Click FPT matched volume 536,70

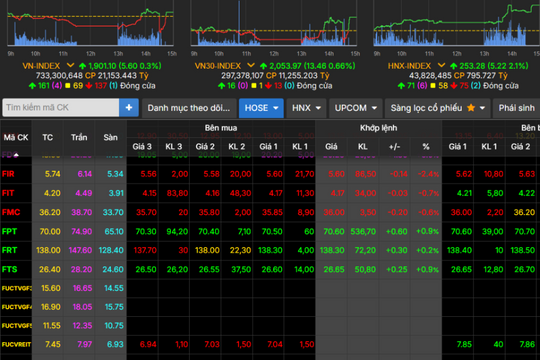(x=363, y=232)
